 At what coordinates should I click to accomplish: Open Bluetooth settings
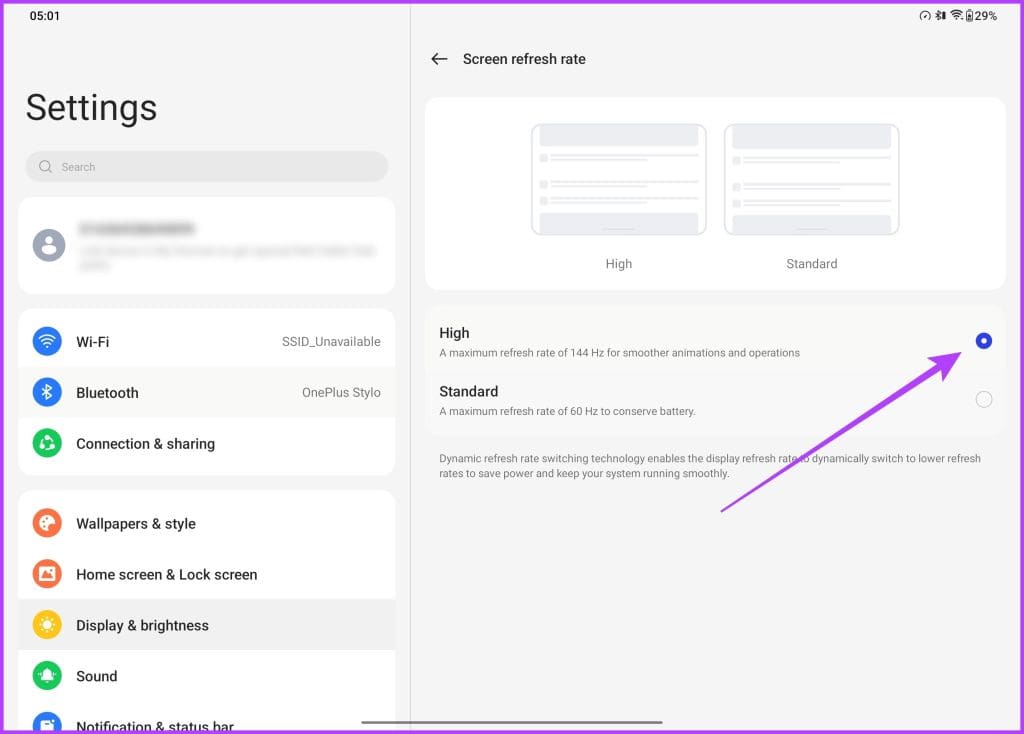pos(206,392)
